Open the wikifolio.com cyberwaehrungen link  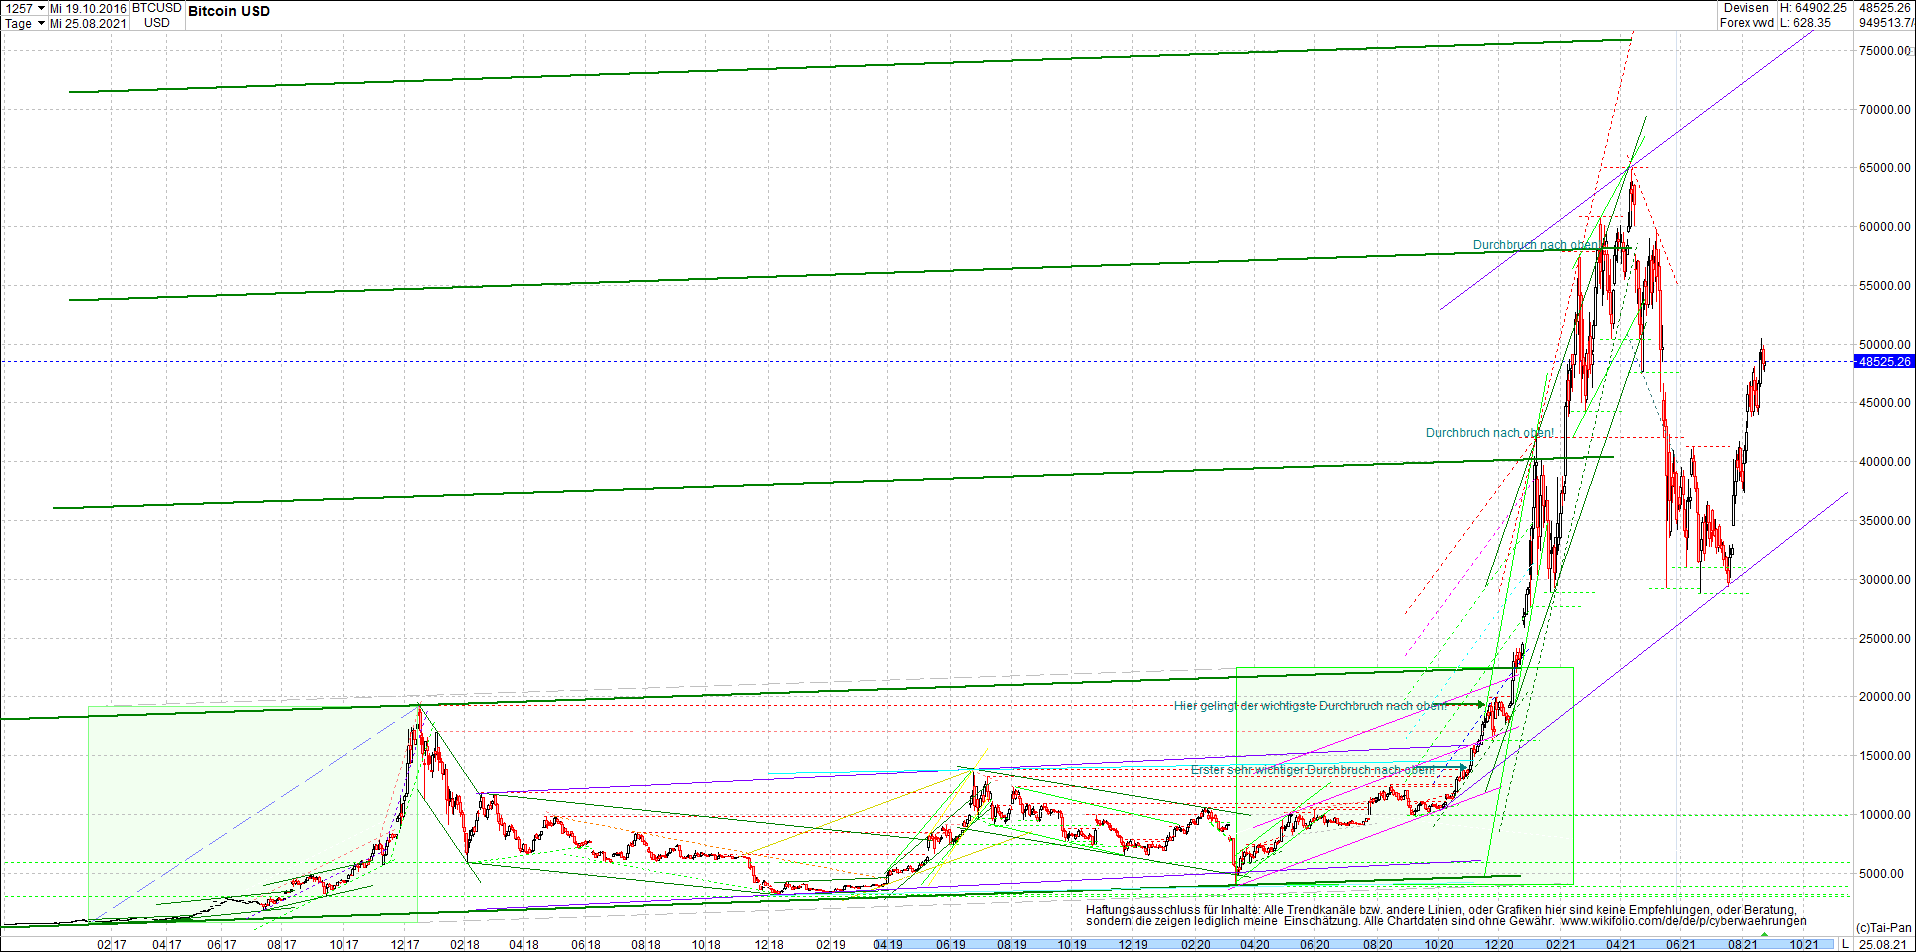click(1684, 921)
